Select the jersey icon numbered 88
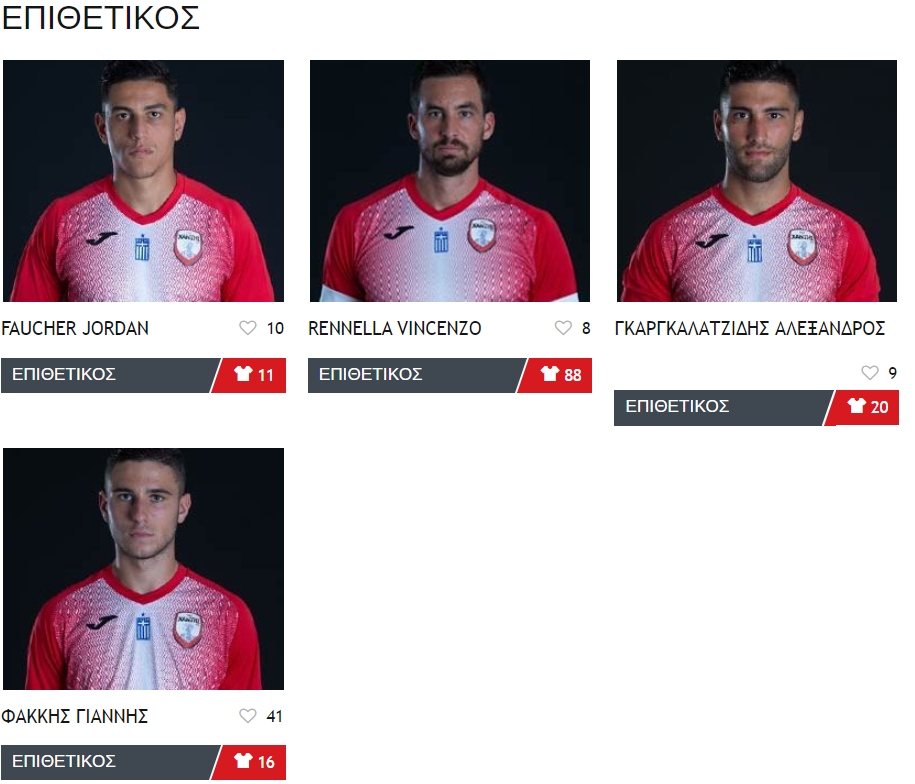The height and width of the screenshot is (784, 915). (550, 373)
